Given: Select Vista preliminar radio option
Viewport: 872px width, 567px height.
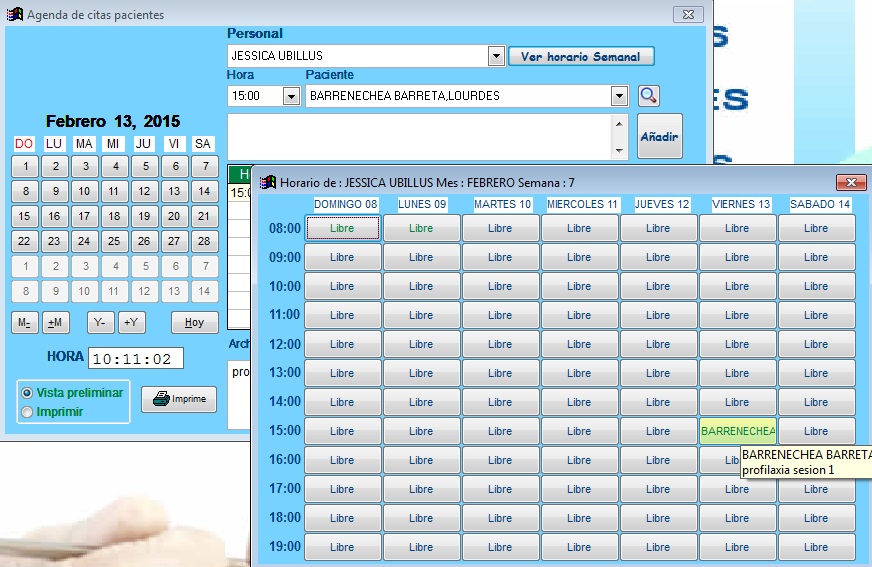Looking at the screenshot, I should click(28, 393).
